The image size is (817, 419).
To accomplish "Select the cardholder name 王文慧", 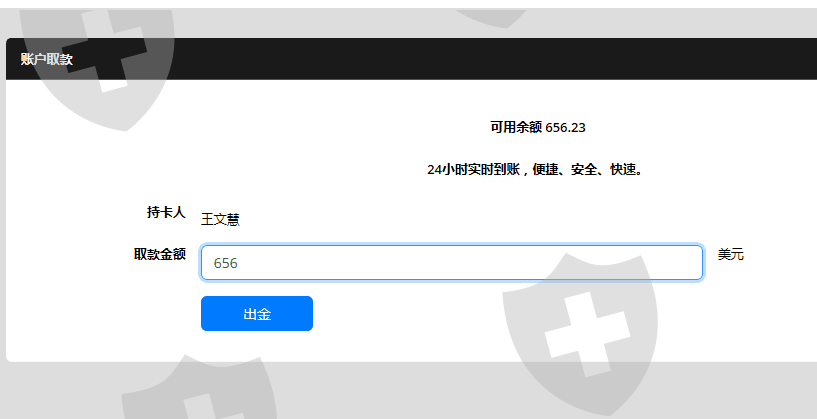I will (220, 219).
